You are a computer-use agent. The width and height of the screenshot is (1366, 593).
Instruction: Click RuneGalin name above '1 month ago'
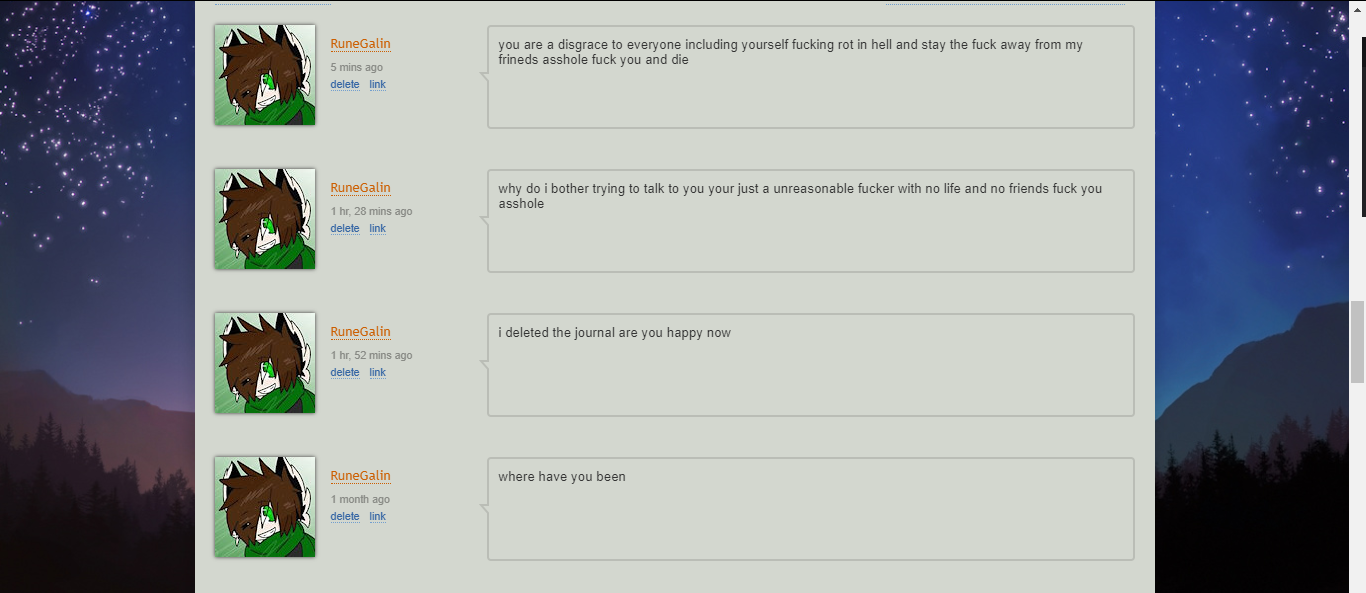pyautogui.click(x=360, y=476)
